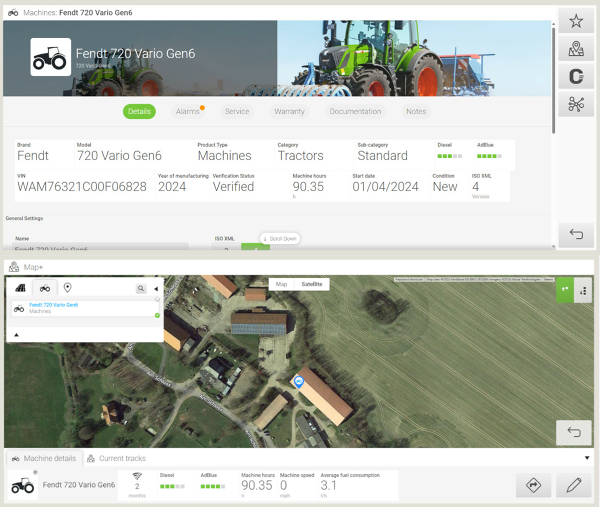This screenshot has height=507, width=600.
Task: Click the green check status on machine row
Action: click(157, 315)
